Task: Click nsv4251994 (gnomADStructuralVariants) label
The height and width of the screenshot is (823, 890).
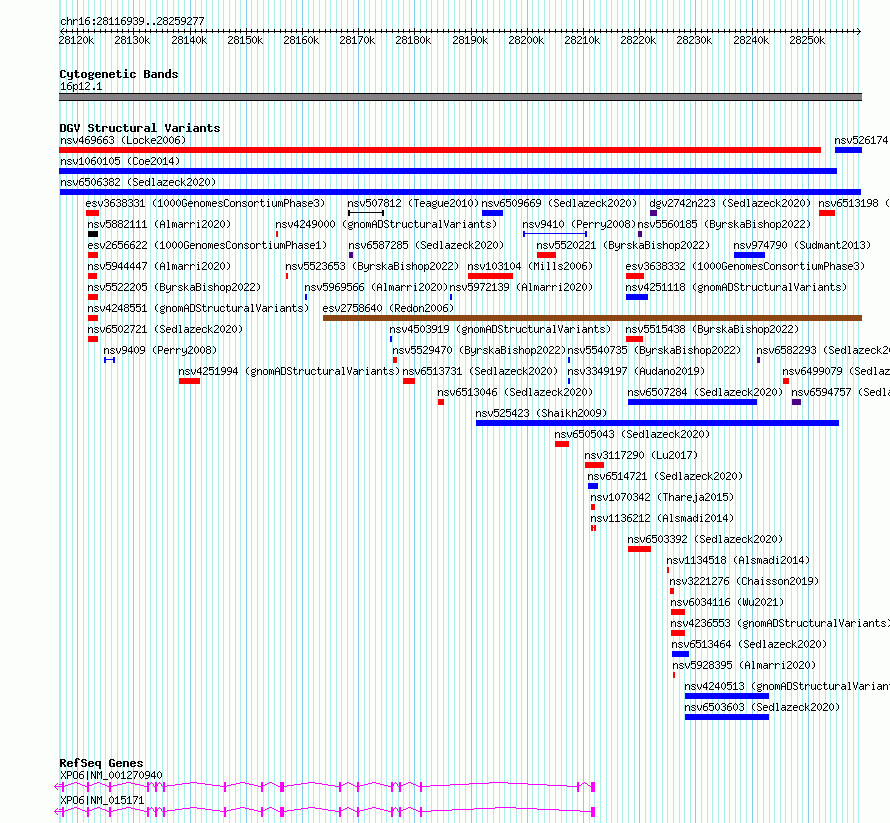Action: point(289,371)
